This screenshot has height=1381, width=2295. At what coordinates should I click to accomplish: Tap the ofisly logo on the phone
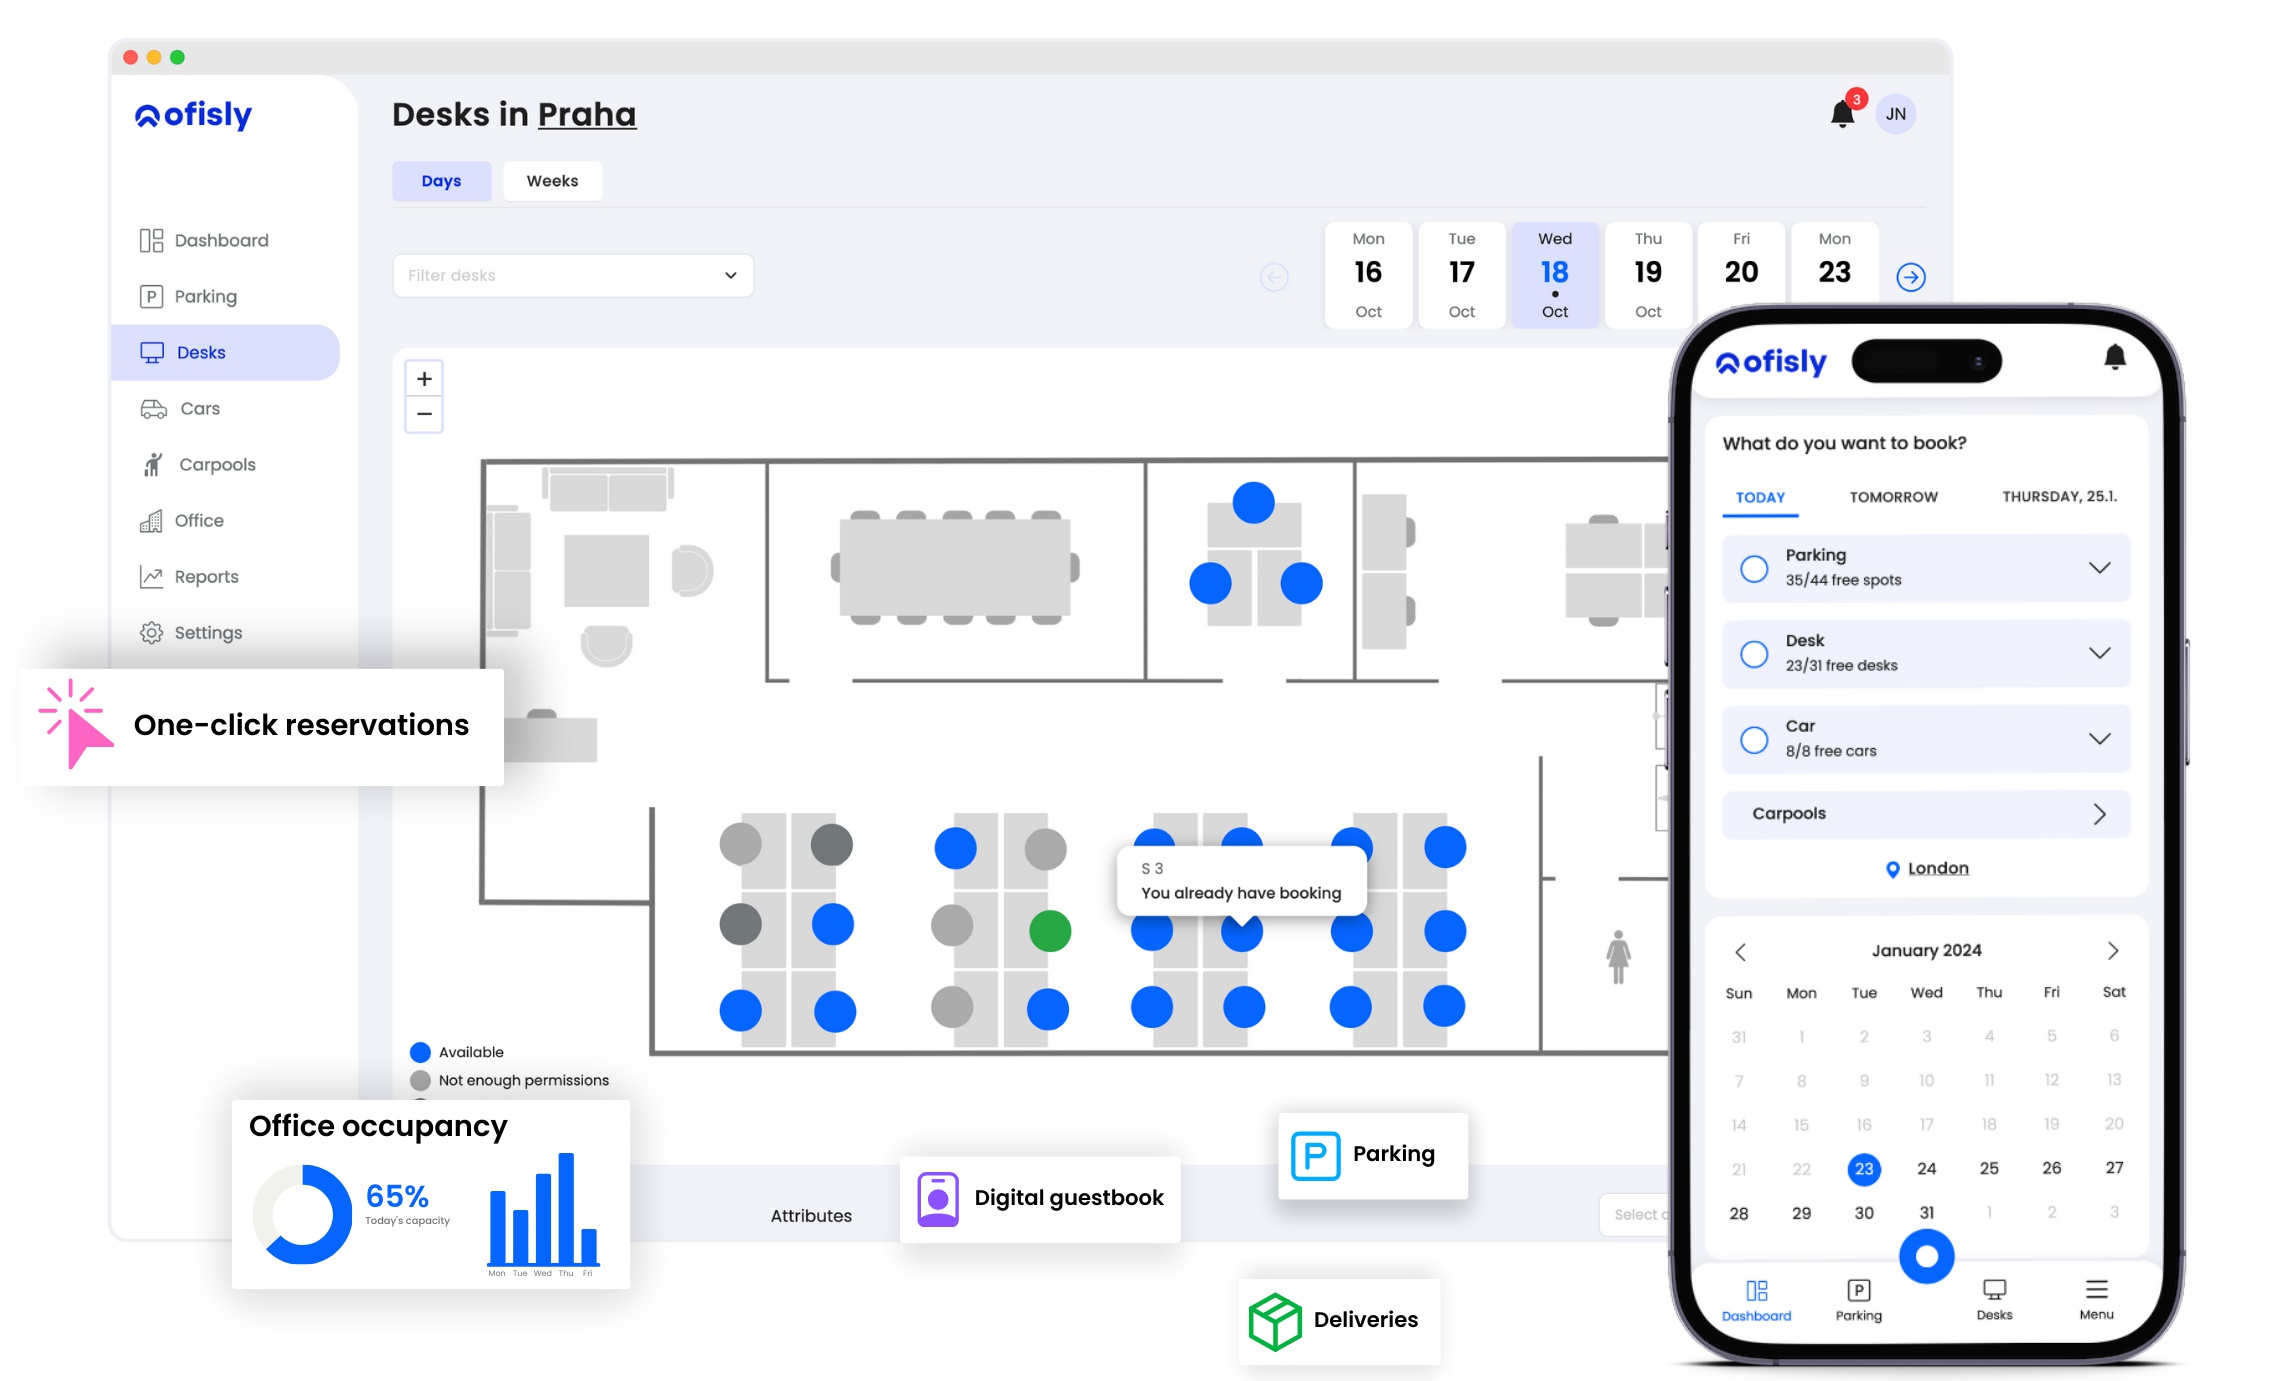[x=1771, y=362]
